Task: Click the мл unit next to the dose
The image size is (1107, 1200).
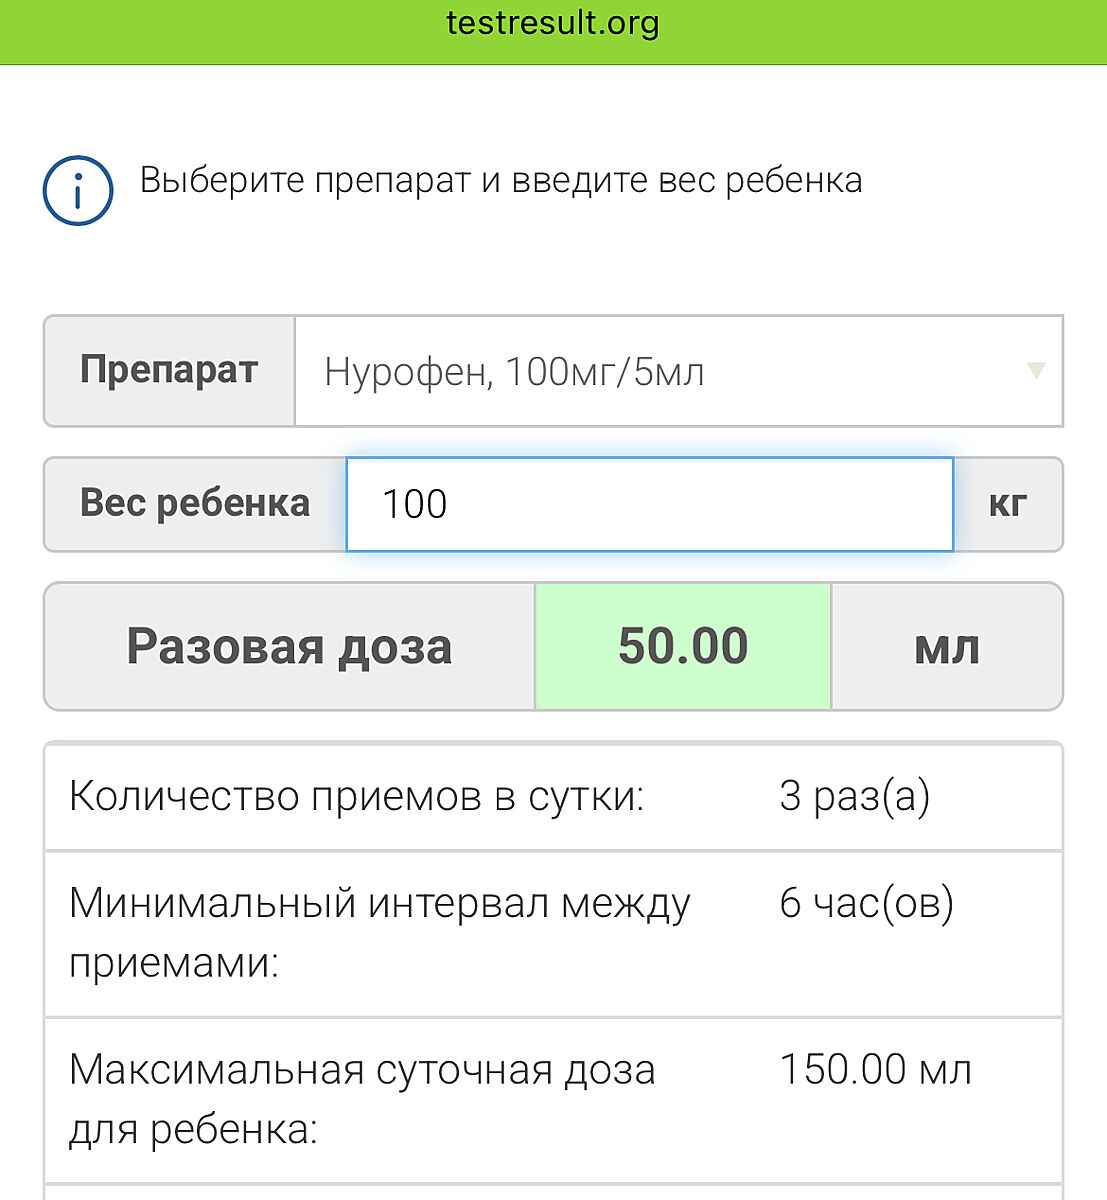Action: tap(946, 647)
